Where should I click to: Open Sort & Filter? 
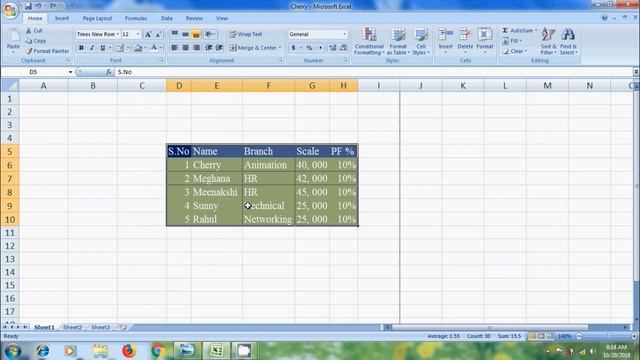549,41
